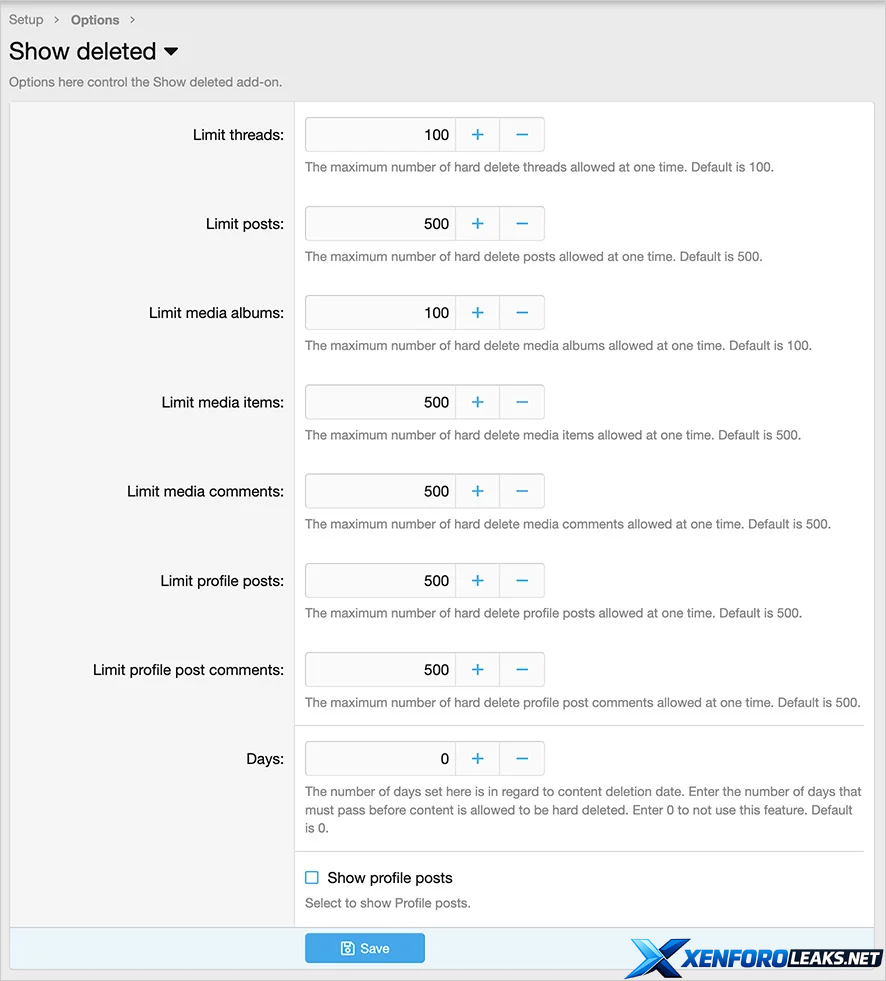The height and width of the screenshot is (981, 886).
Task: Click minus icon for Limit media albums
Action: (x=522, y=313)
